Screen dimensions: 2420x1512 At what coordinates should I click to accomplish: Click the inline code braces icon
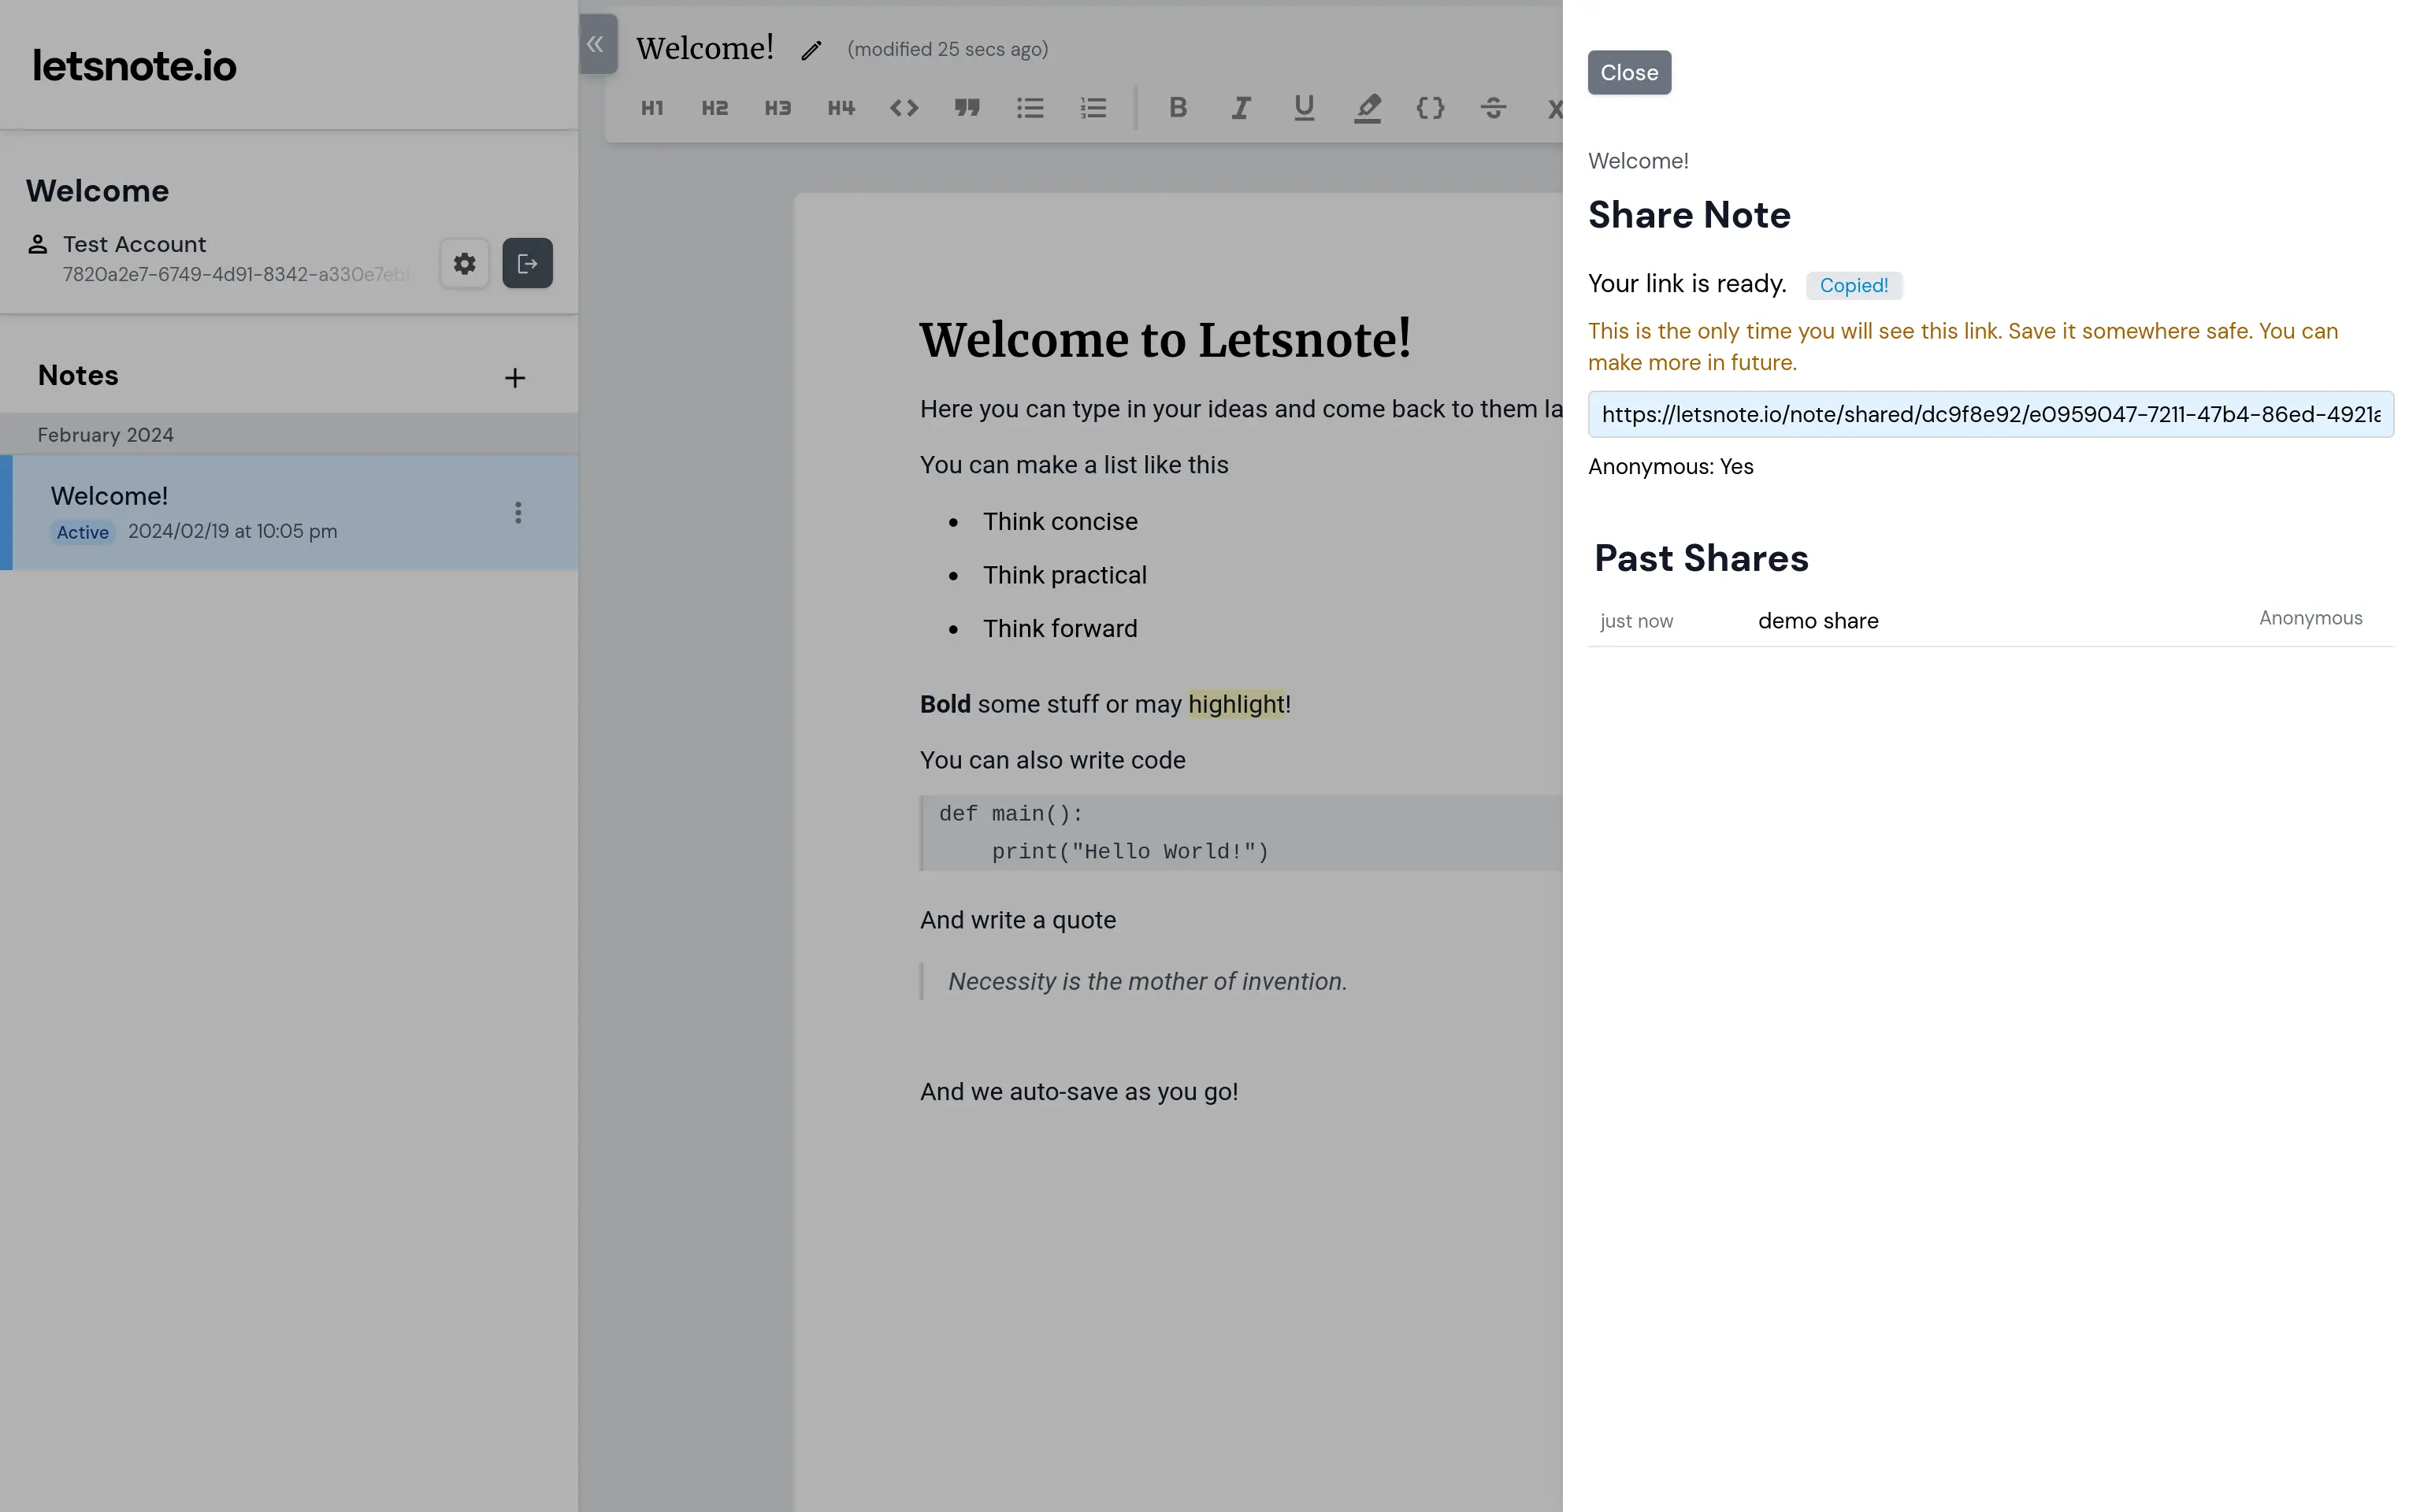(x=1430, y=108)
